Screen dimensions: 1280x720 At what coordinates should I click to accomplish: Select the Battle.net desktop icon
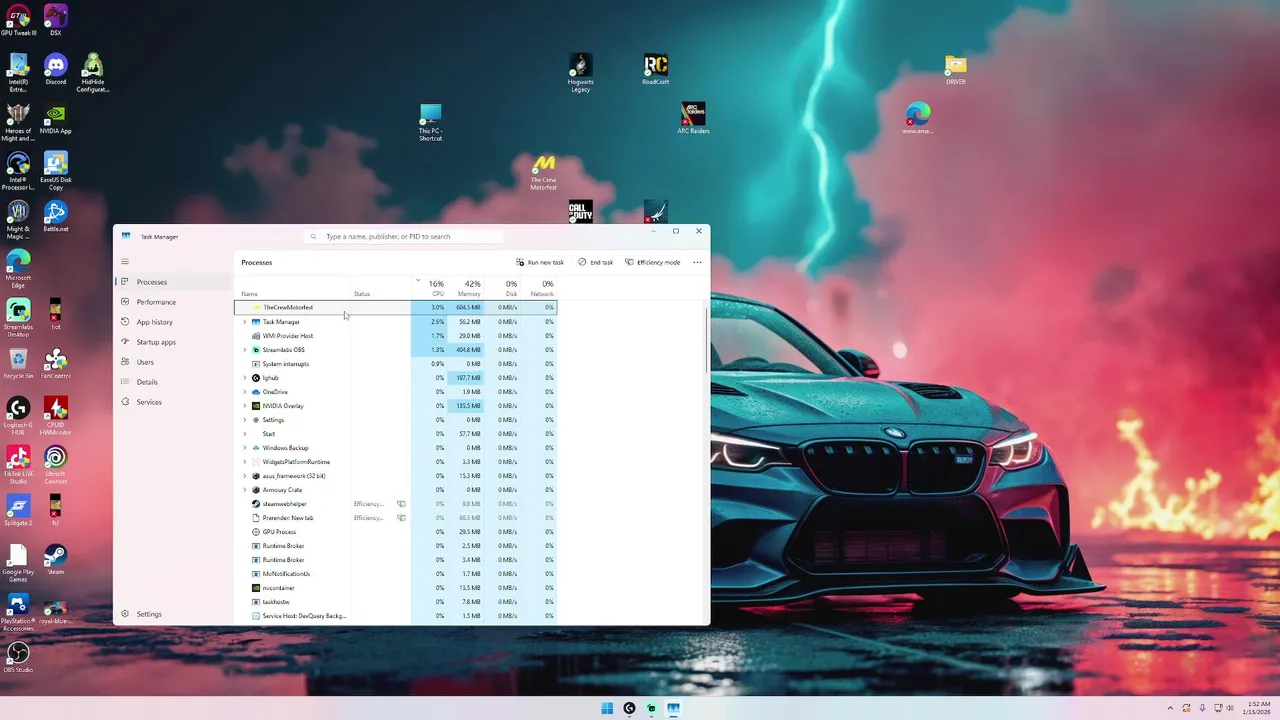tap(56, 216)
